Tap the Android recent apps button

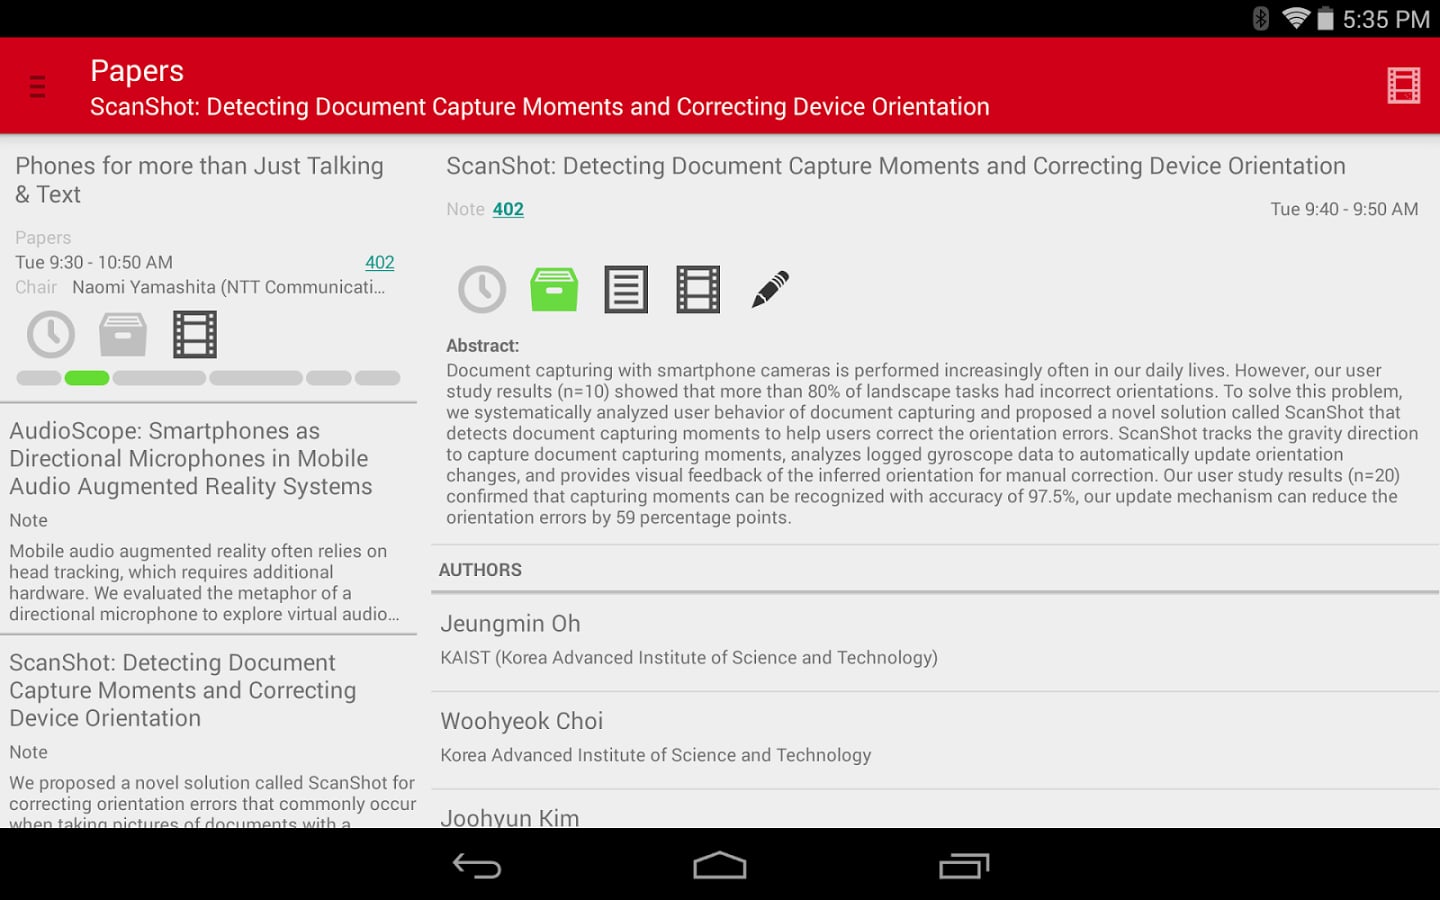point(964,866)
